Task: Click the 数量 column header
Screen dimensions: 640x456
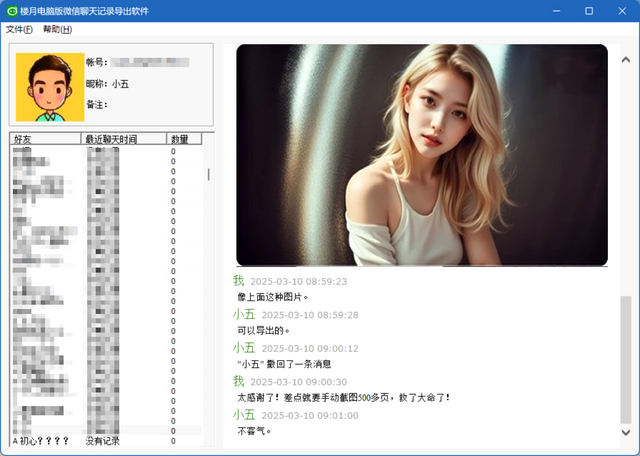Action: [183, 139]
